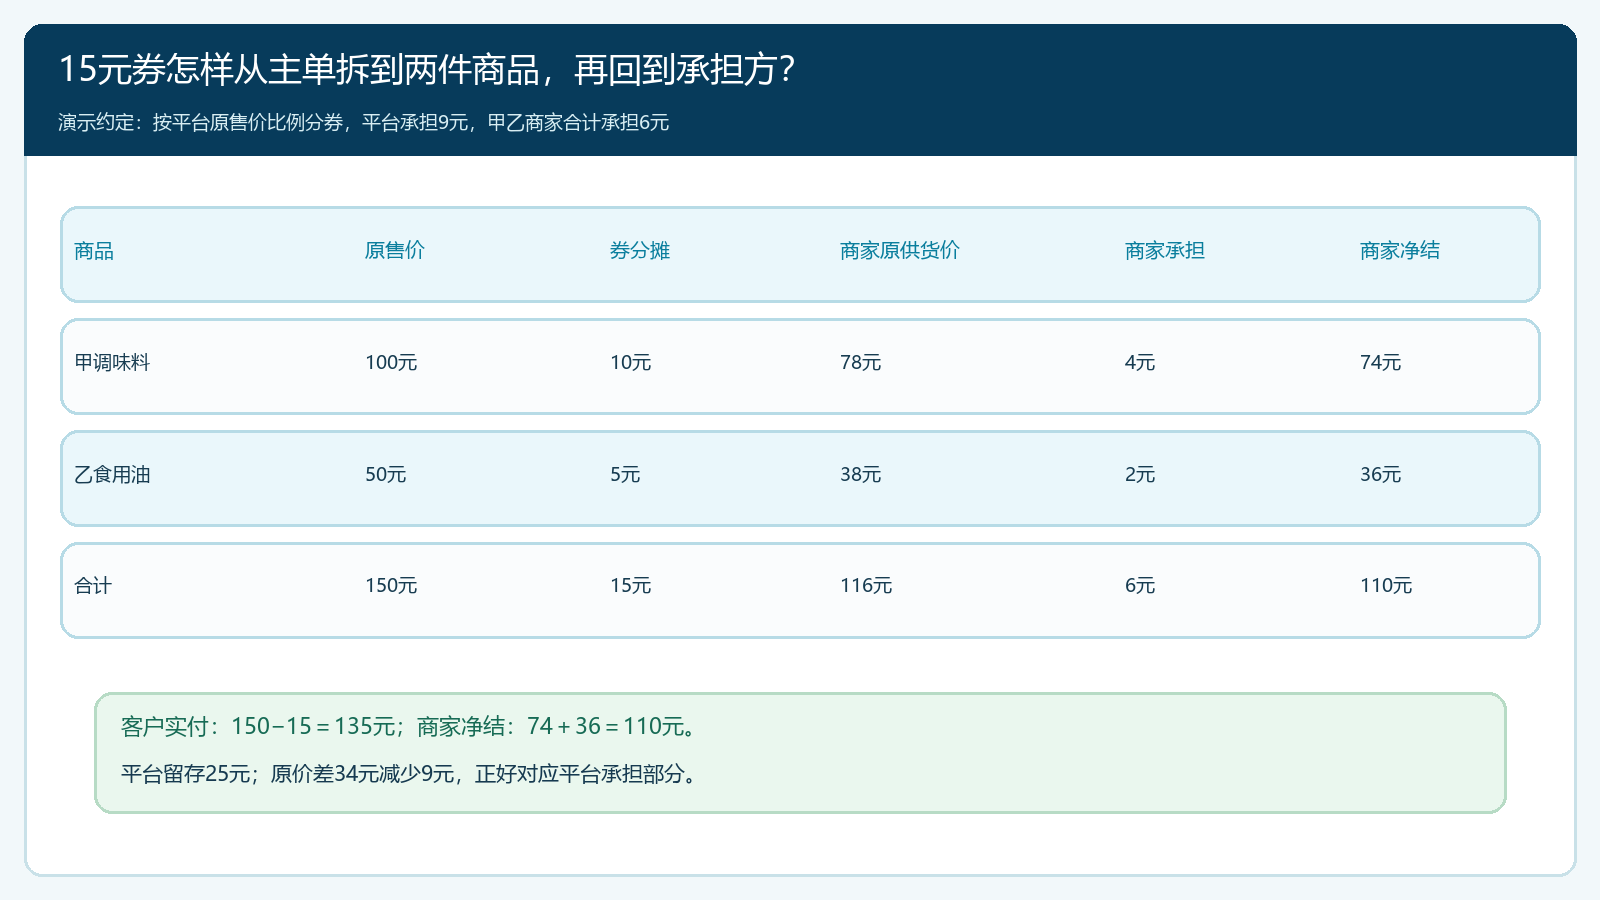Click the 平台留存25元 summary line
The height and width of the screenshot is (900, 1600).
[x=409, y=774]
